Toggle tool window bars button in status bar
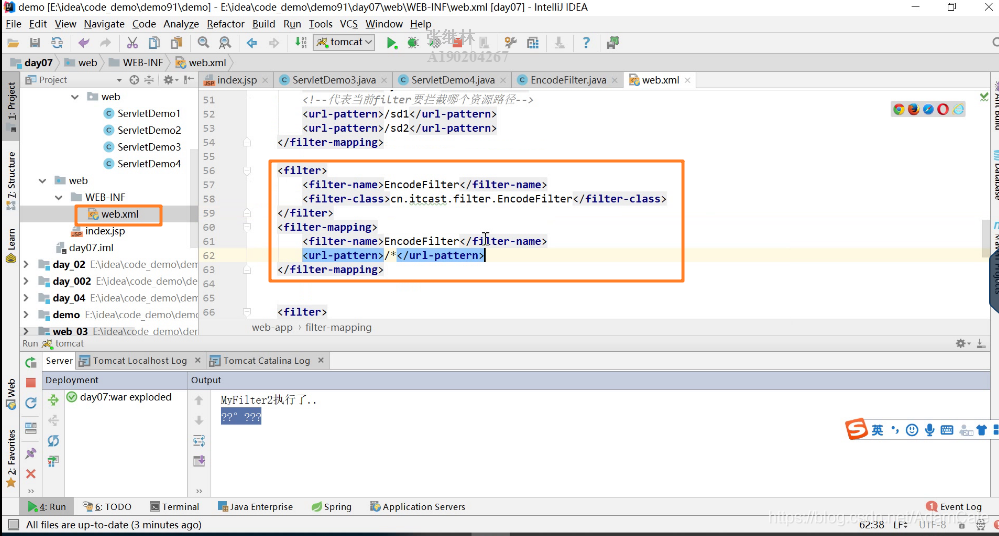The height and width of the screenshot is (536, 999). pos(13,525)
